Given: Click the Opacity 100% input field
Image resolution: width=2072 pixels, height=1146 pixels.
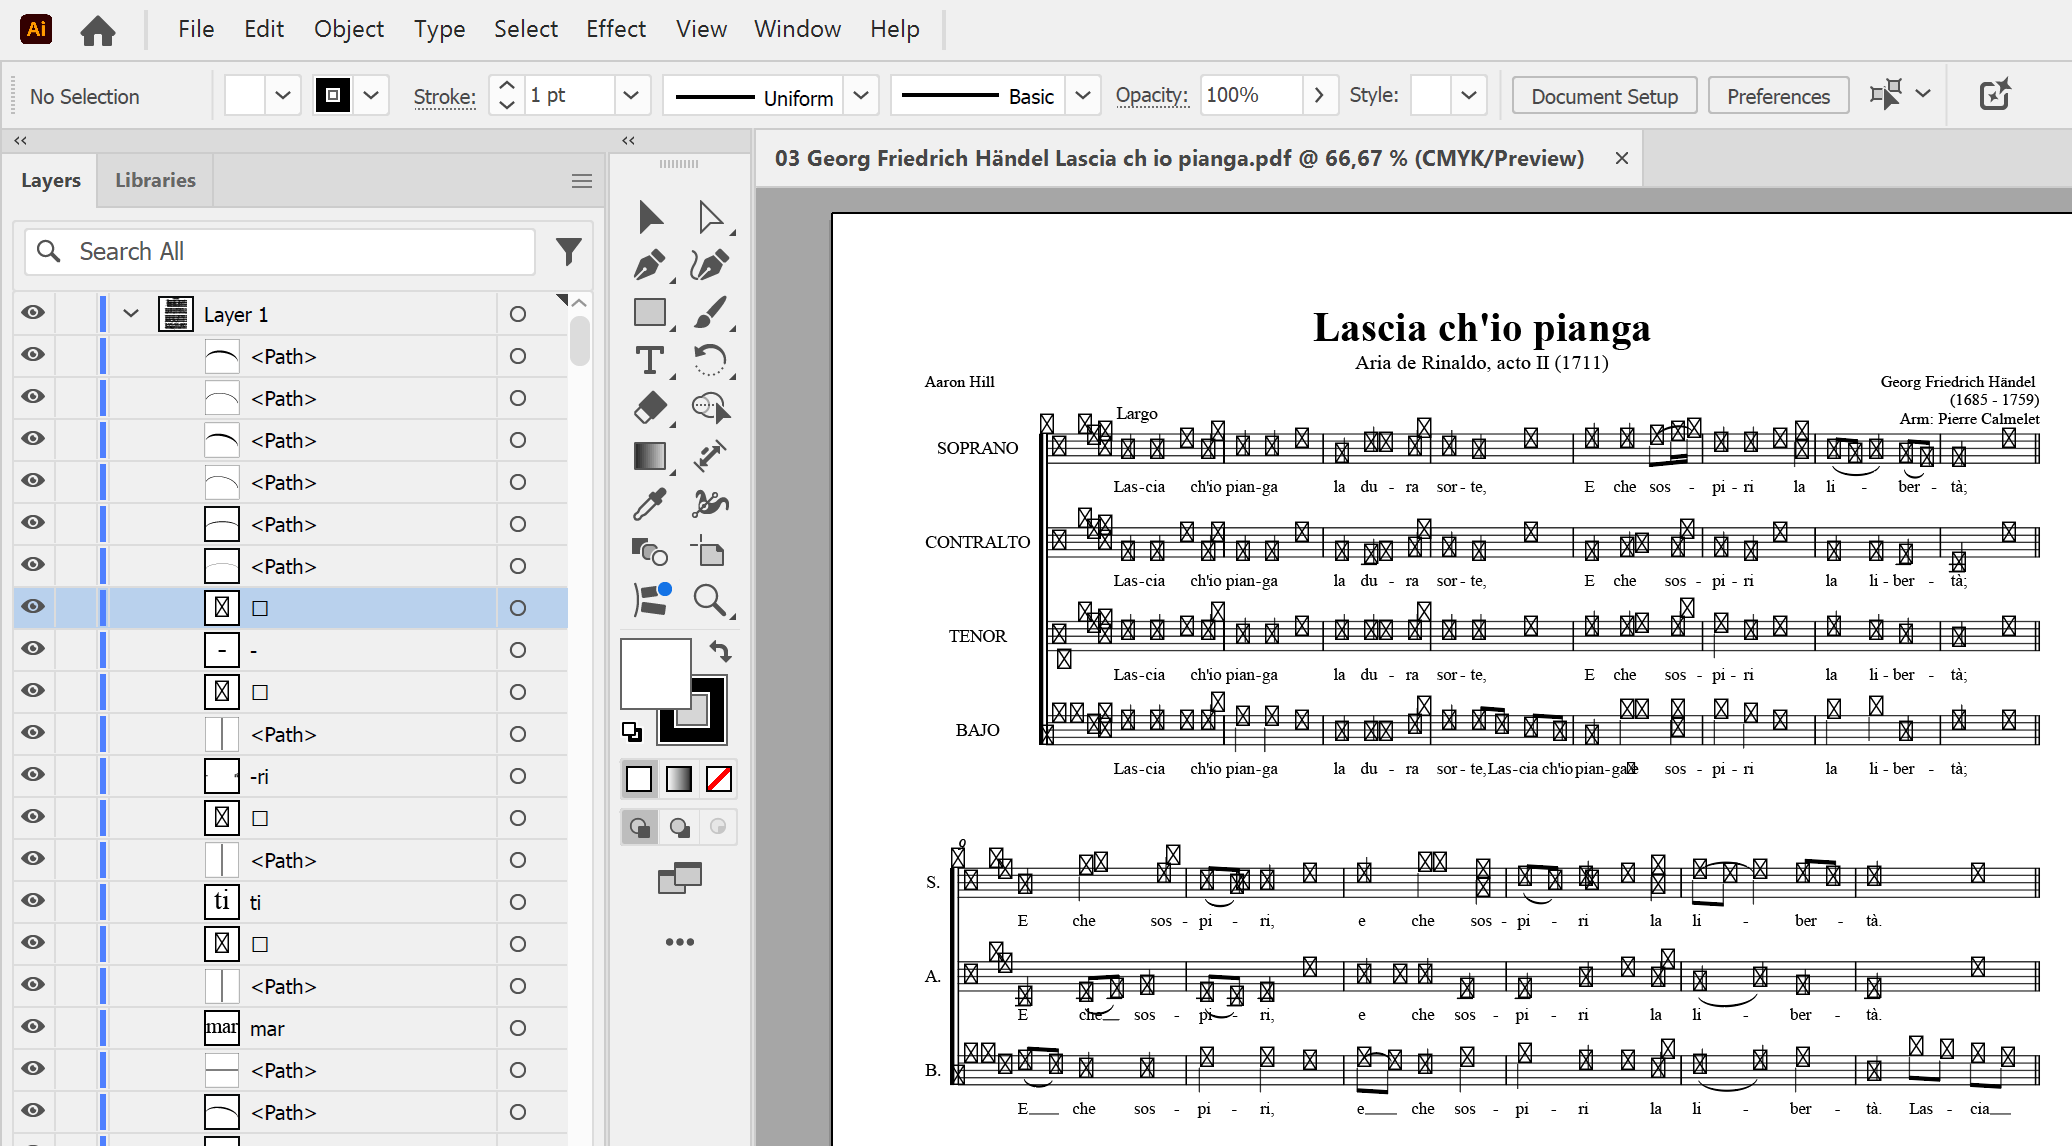Looking at the screenshot, I should click(x=1250, y=95).
